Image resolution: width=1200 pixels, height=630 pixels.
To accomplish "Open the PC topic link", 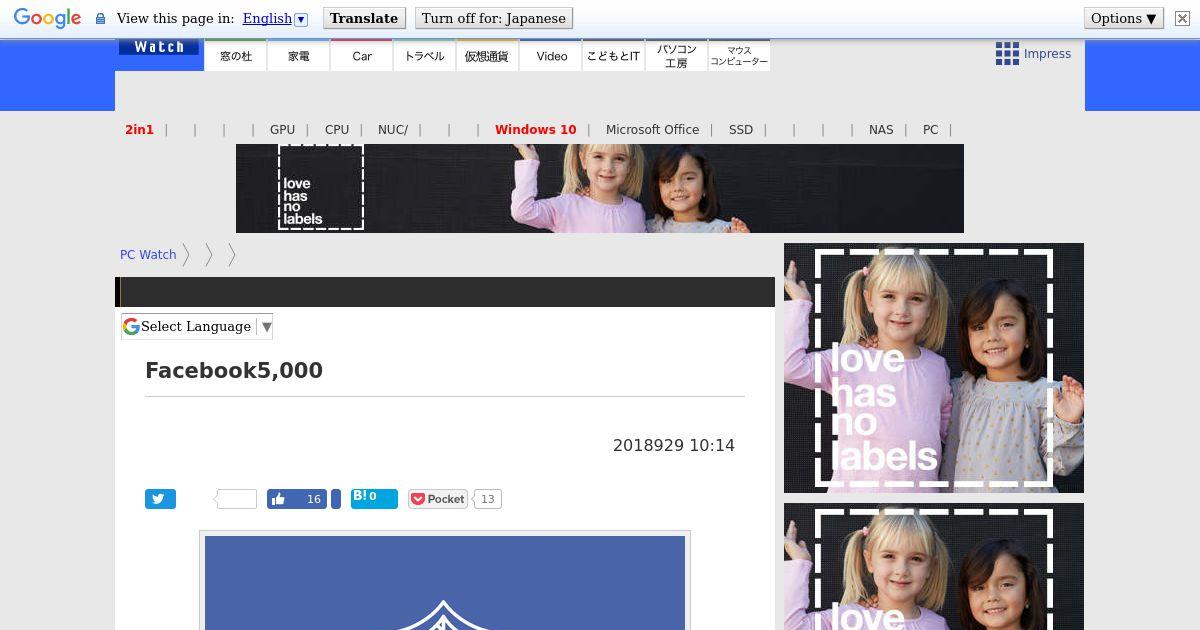I will 930,129.
